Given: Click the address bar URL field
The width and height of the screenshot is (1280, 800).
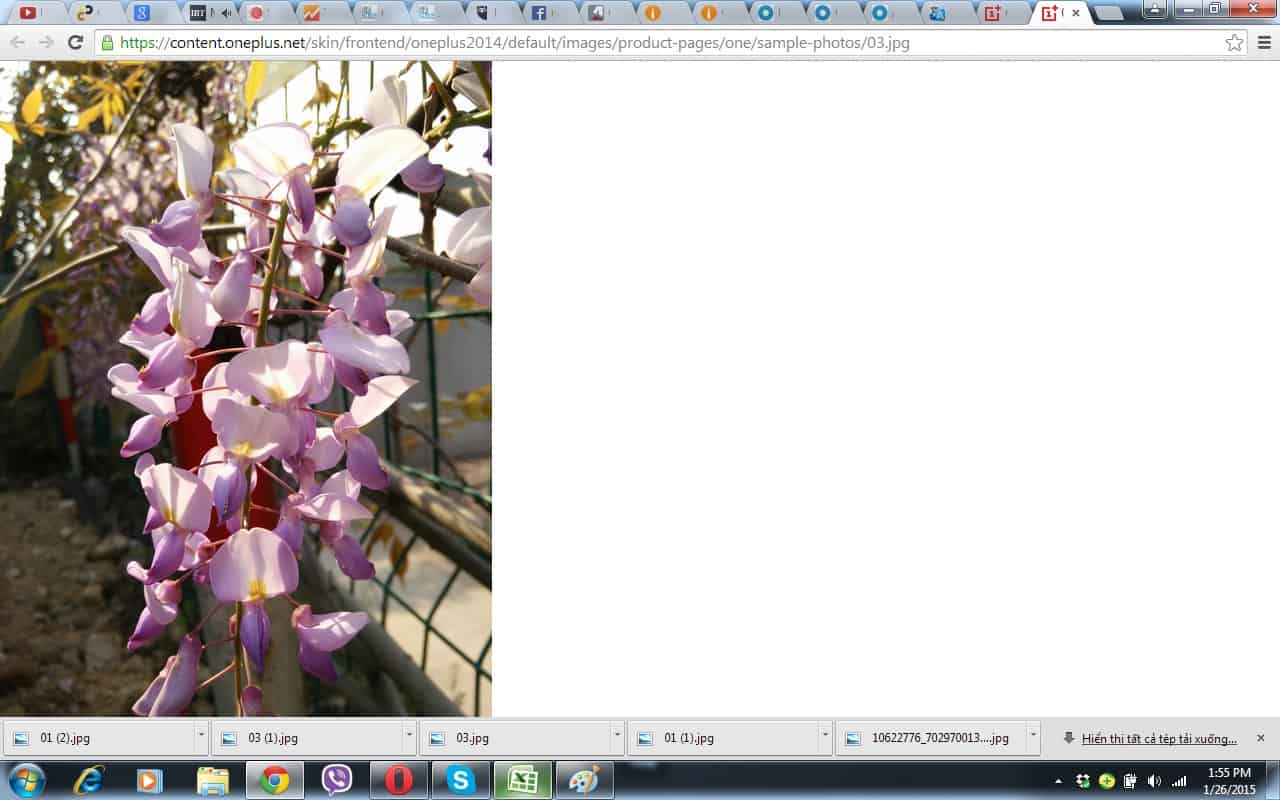Looking at the screenshot, I should click(x=660, y=43).
